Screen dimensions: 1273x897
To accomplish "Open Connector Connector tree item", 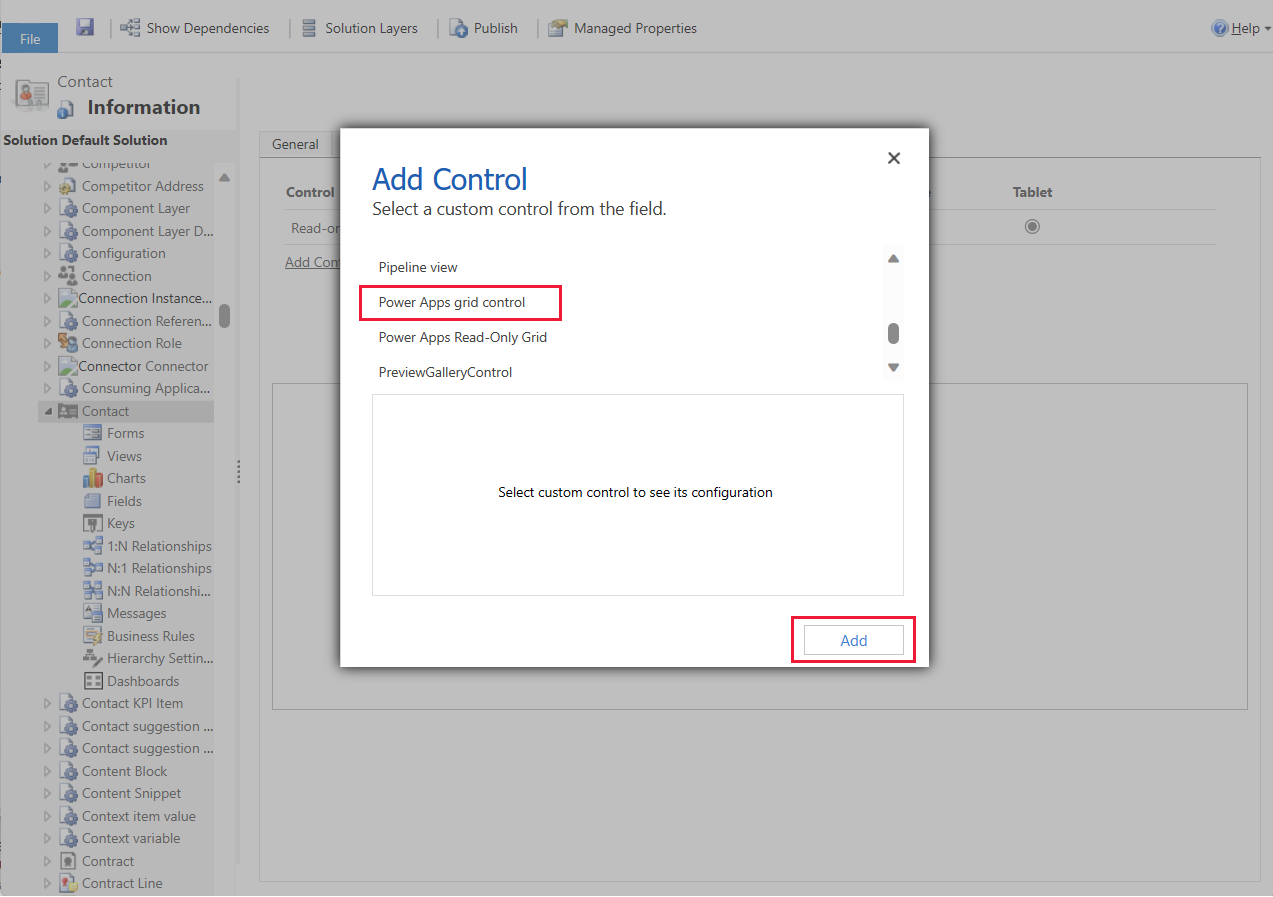I will [144, 366].
